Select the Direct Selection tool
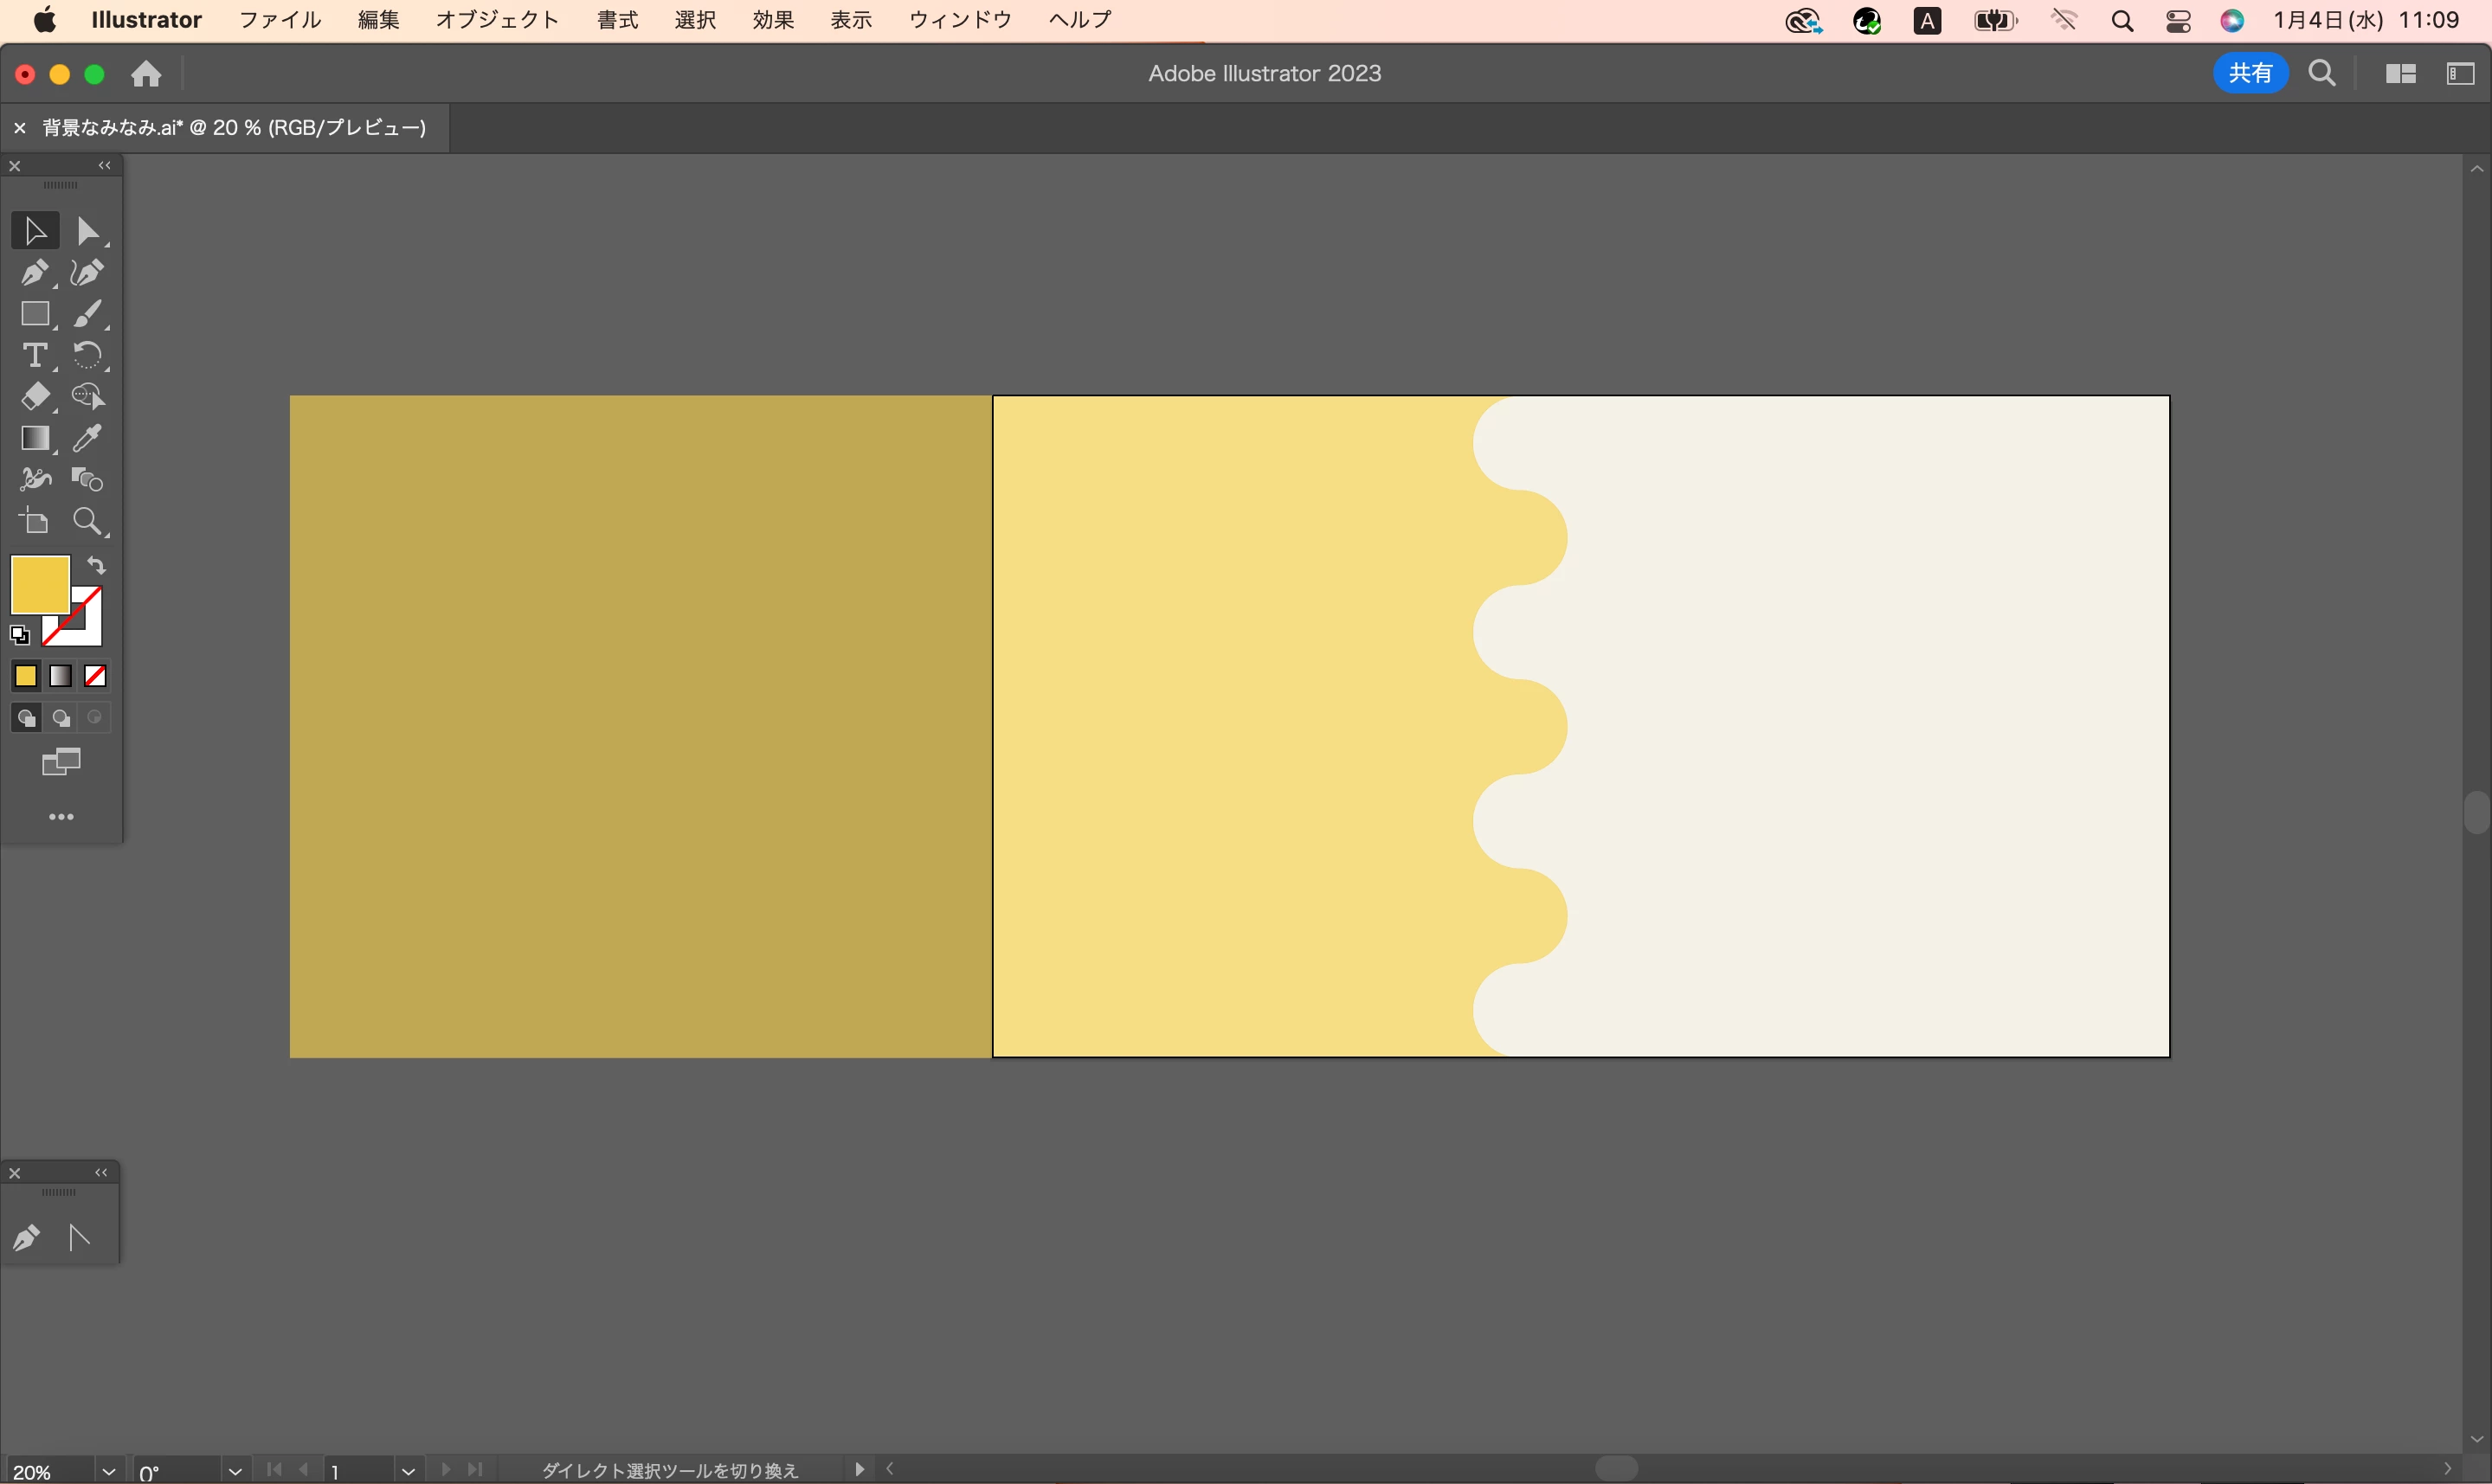The image size is (2492, 1484). [88, 231]
